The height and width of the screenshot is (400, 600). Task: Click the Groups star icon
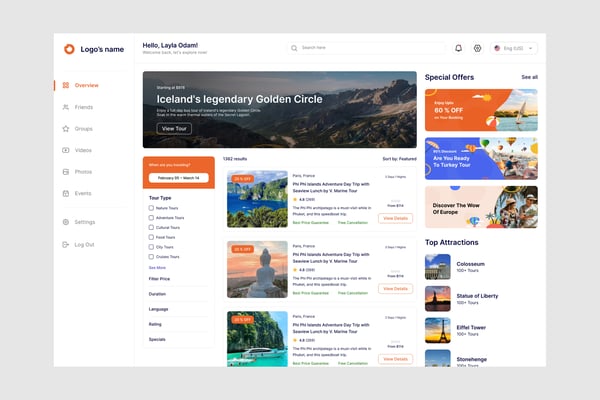coord(66,129)
